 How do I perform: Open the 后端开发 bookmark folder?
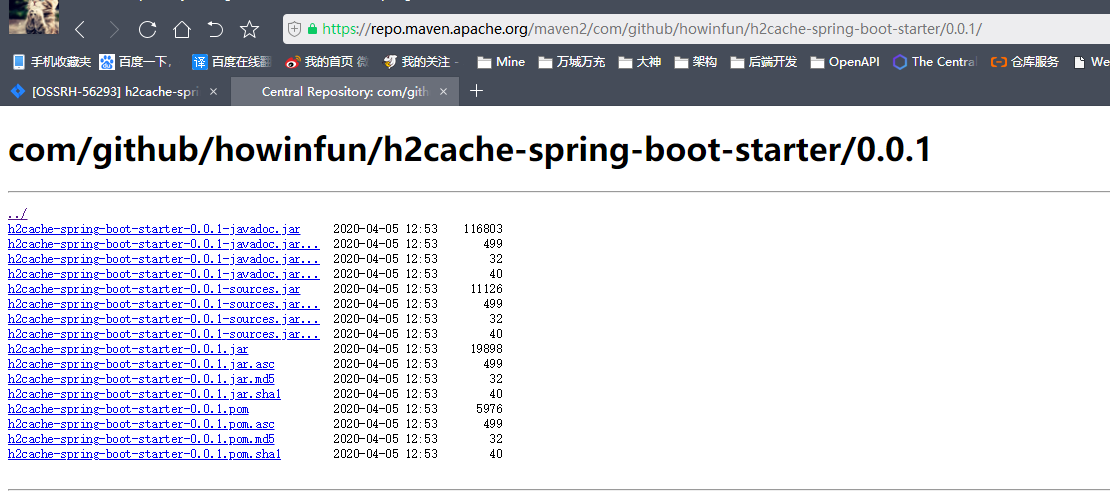(x=764, y=62)
